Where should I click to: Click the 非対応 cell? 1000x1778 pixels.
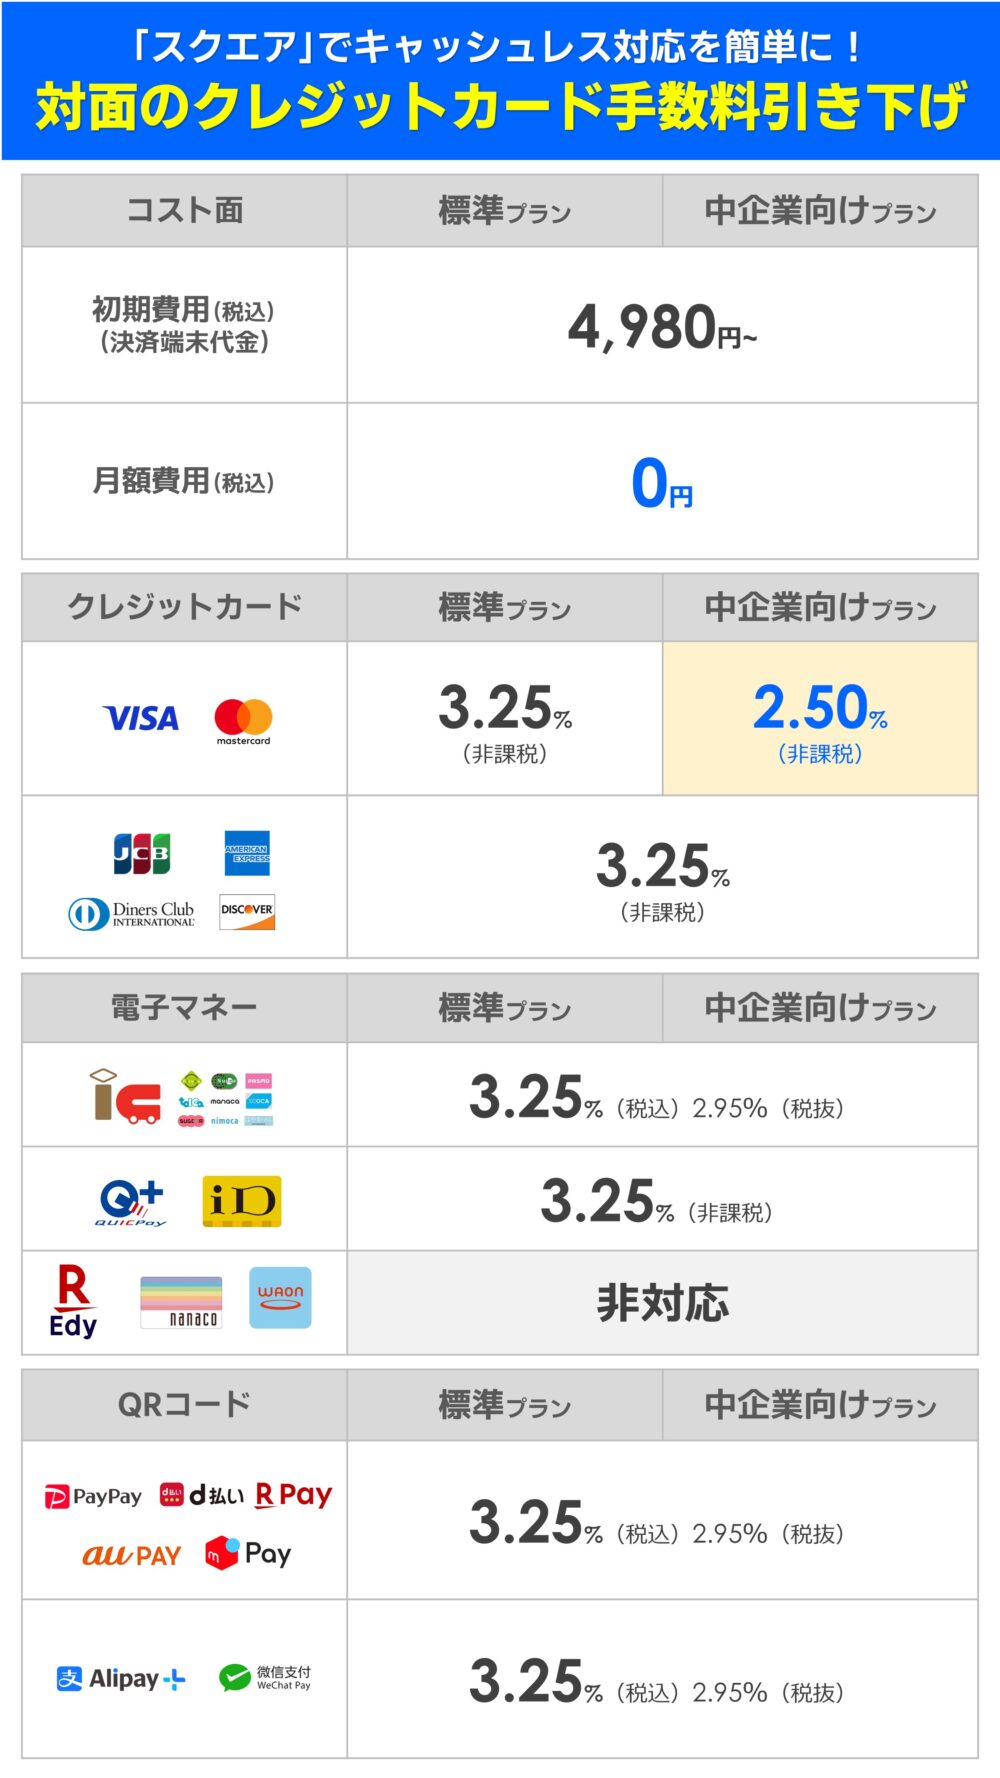tap(662, 1303)
